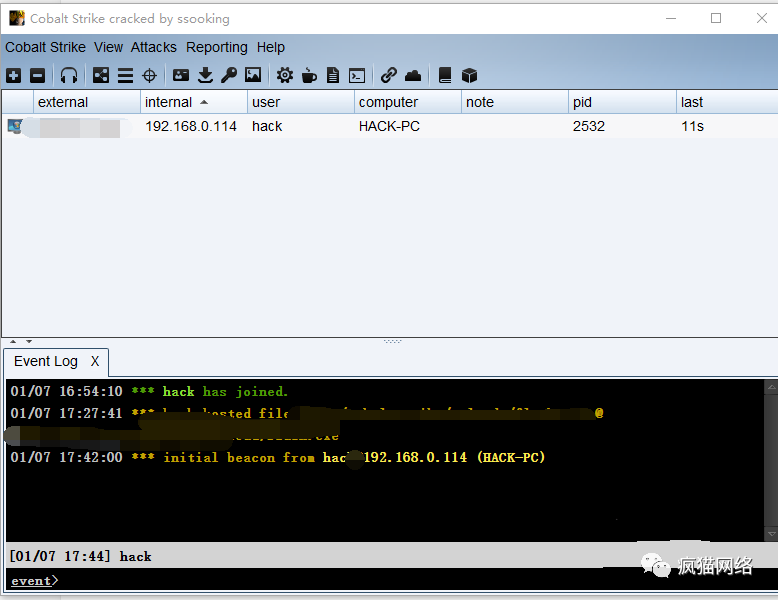Sort by the internal column header

point(194,102)
